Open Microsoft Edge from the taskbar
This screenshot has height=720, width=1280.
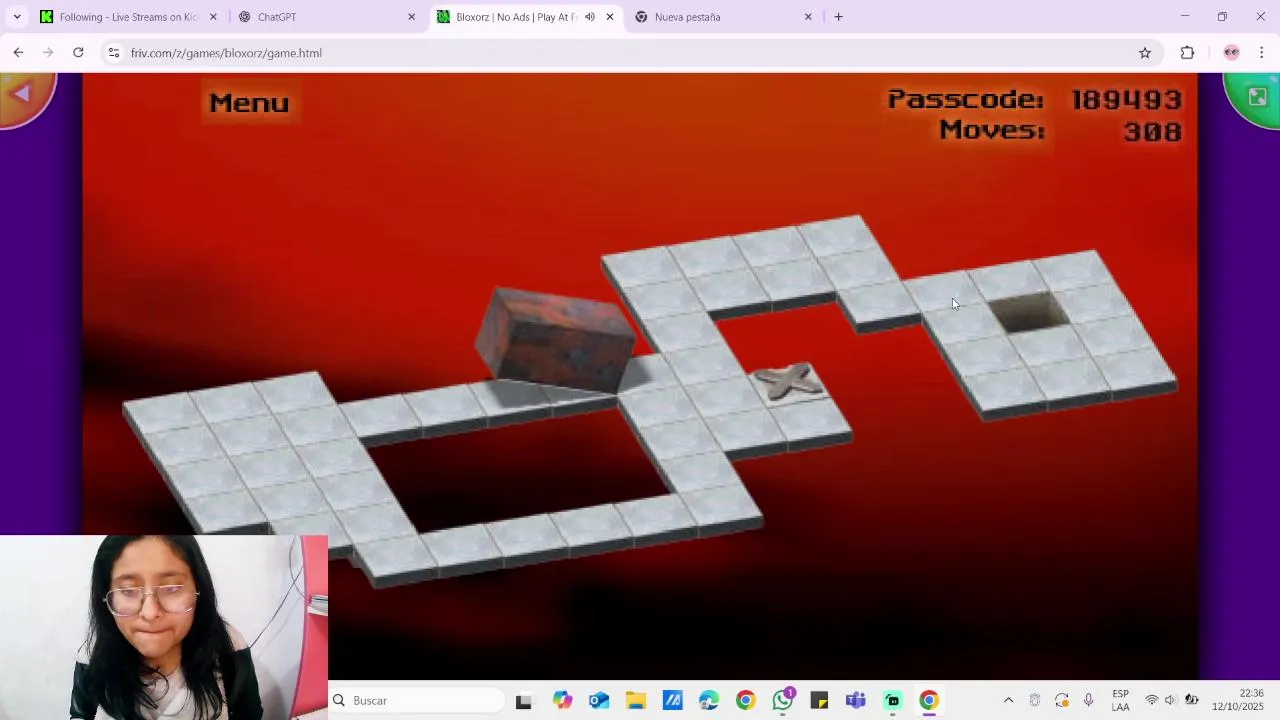tap(709, 701)
